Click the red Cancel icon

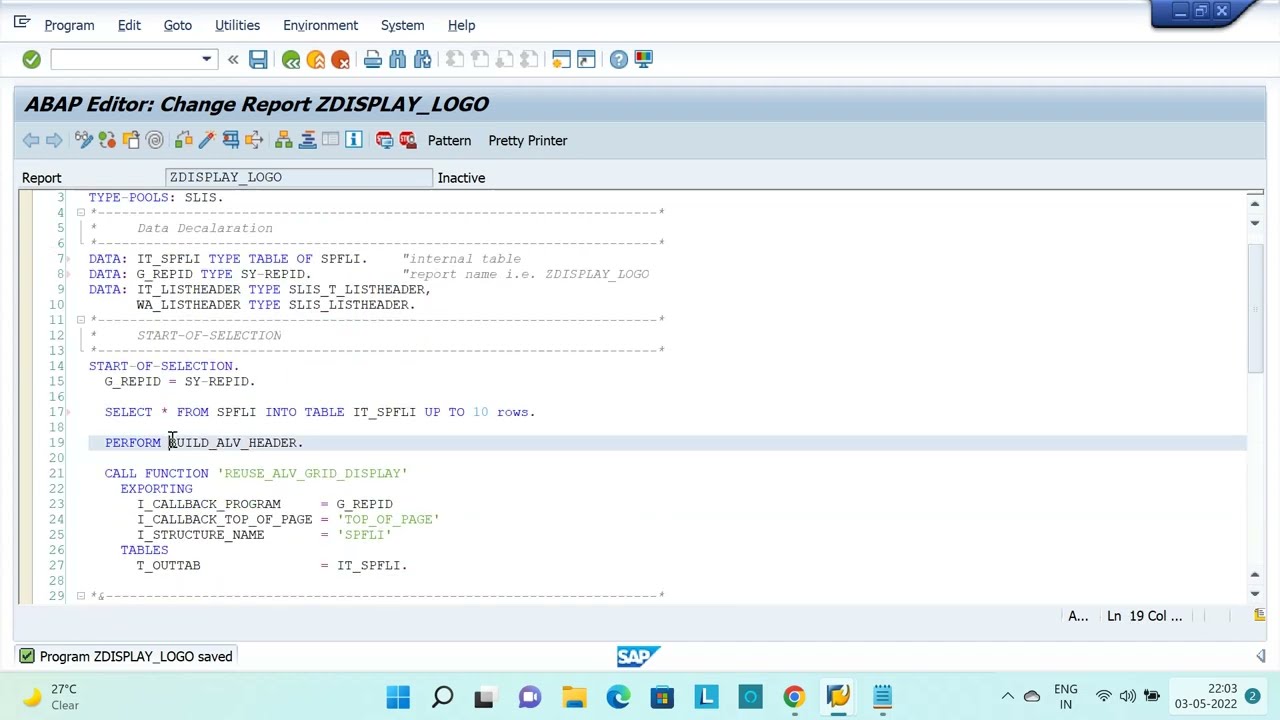point(340,60)
